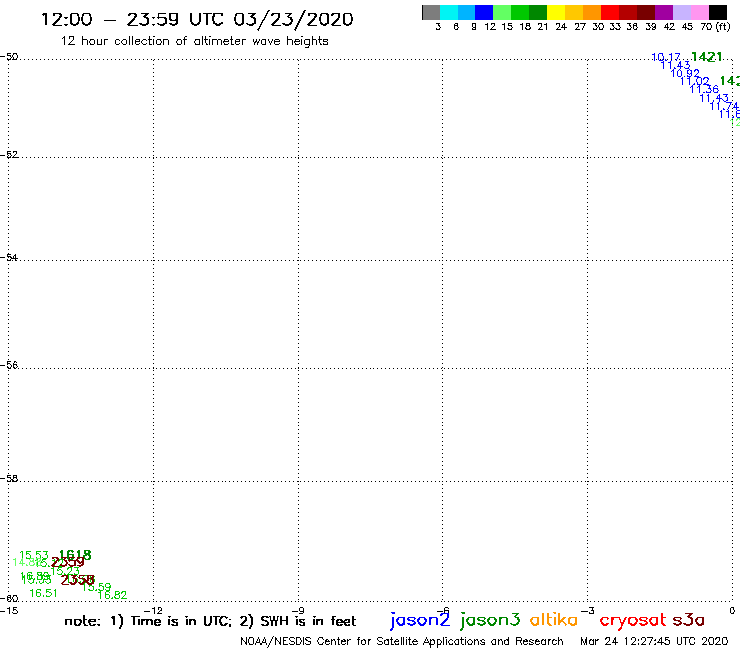Click the dark red '2359' time label
The width and height of the screenshot is (740, 650).
pyautogui.click(x=67, y=563)
